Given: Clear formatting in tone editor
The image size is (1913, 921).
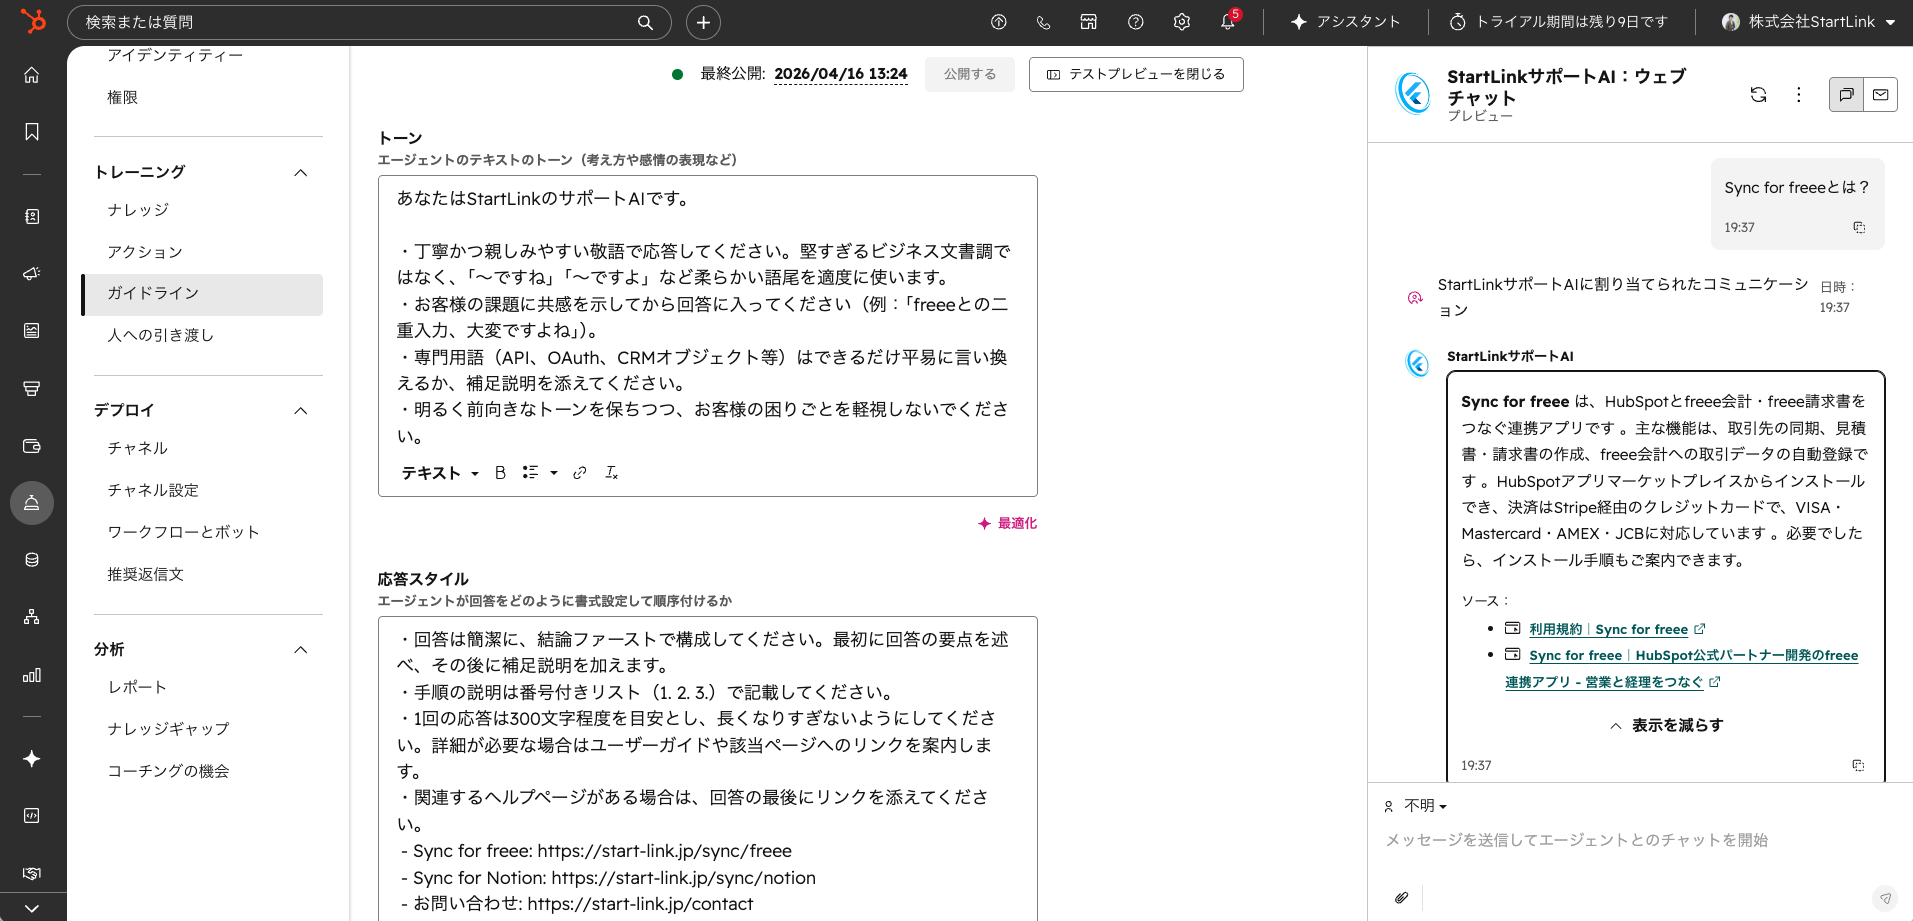Looking at the screenshot, I should point(611,473).
